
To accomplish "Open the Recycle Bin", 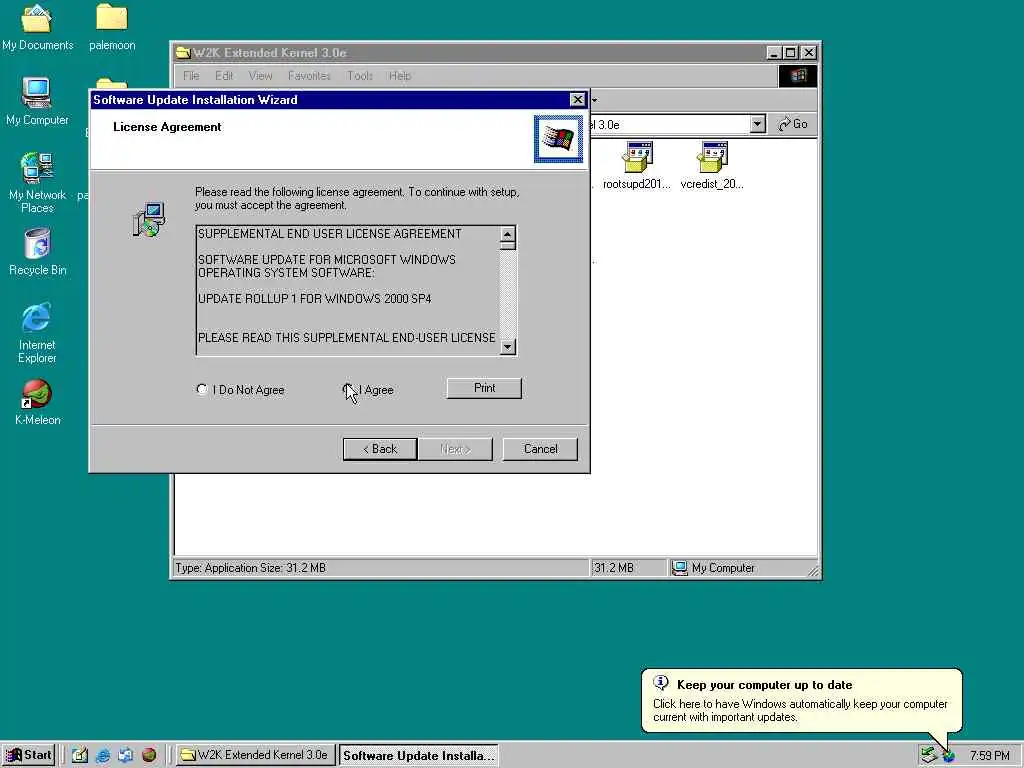I will (37, 251).
